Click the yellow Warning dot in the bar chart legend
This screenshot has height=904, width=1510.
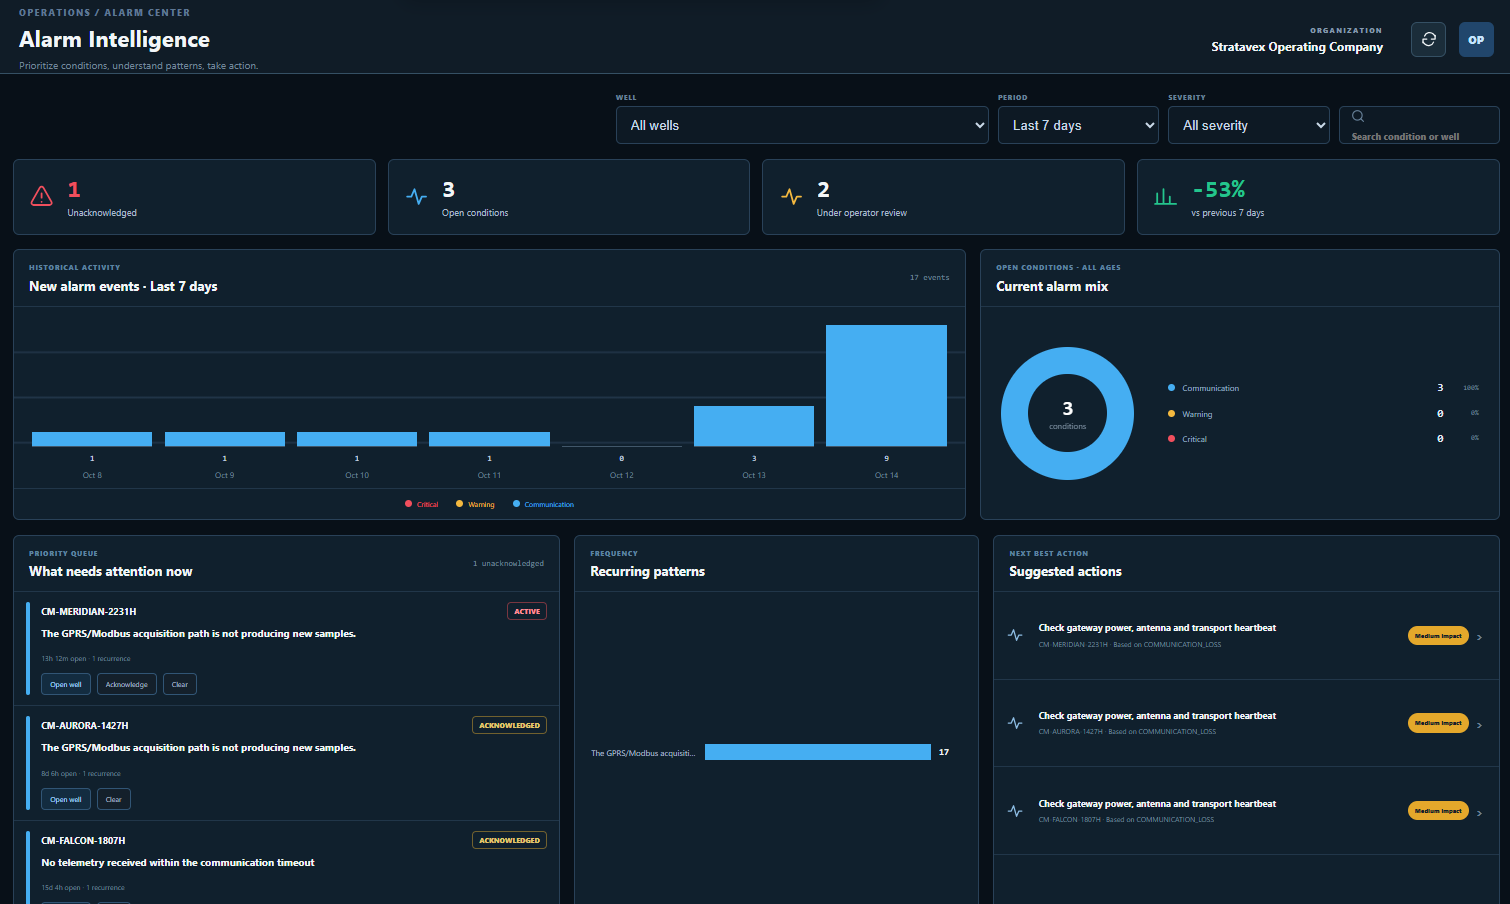click(x=459, y=504)
